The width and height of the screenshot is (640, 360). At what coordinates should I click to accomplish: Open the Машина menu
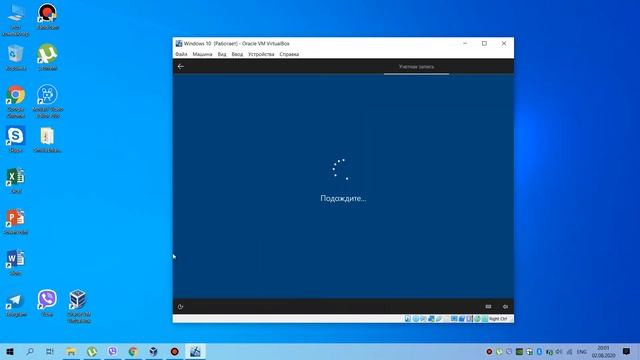click(202, 54)
